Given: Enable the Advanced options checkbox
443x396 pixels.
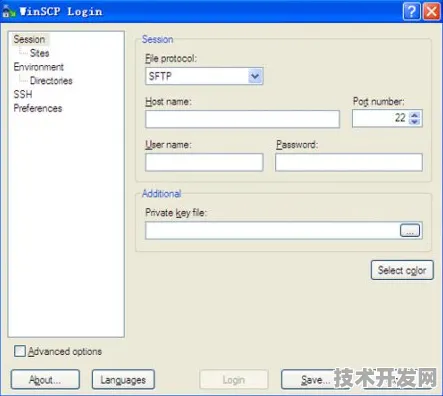Looking at the screenshot, I should 20,351.
